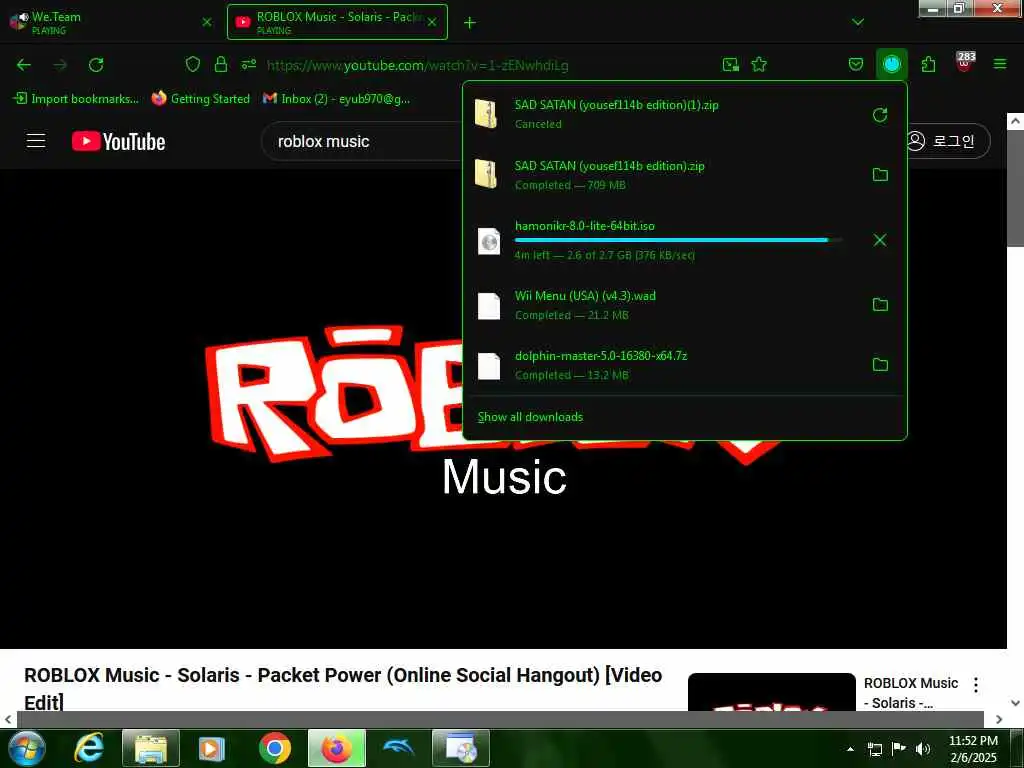Open the Extensions puzzle icon
Screen dimensions: 1024x768
tap(928, 64)
